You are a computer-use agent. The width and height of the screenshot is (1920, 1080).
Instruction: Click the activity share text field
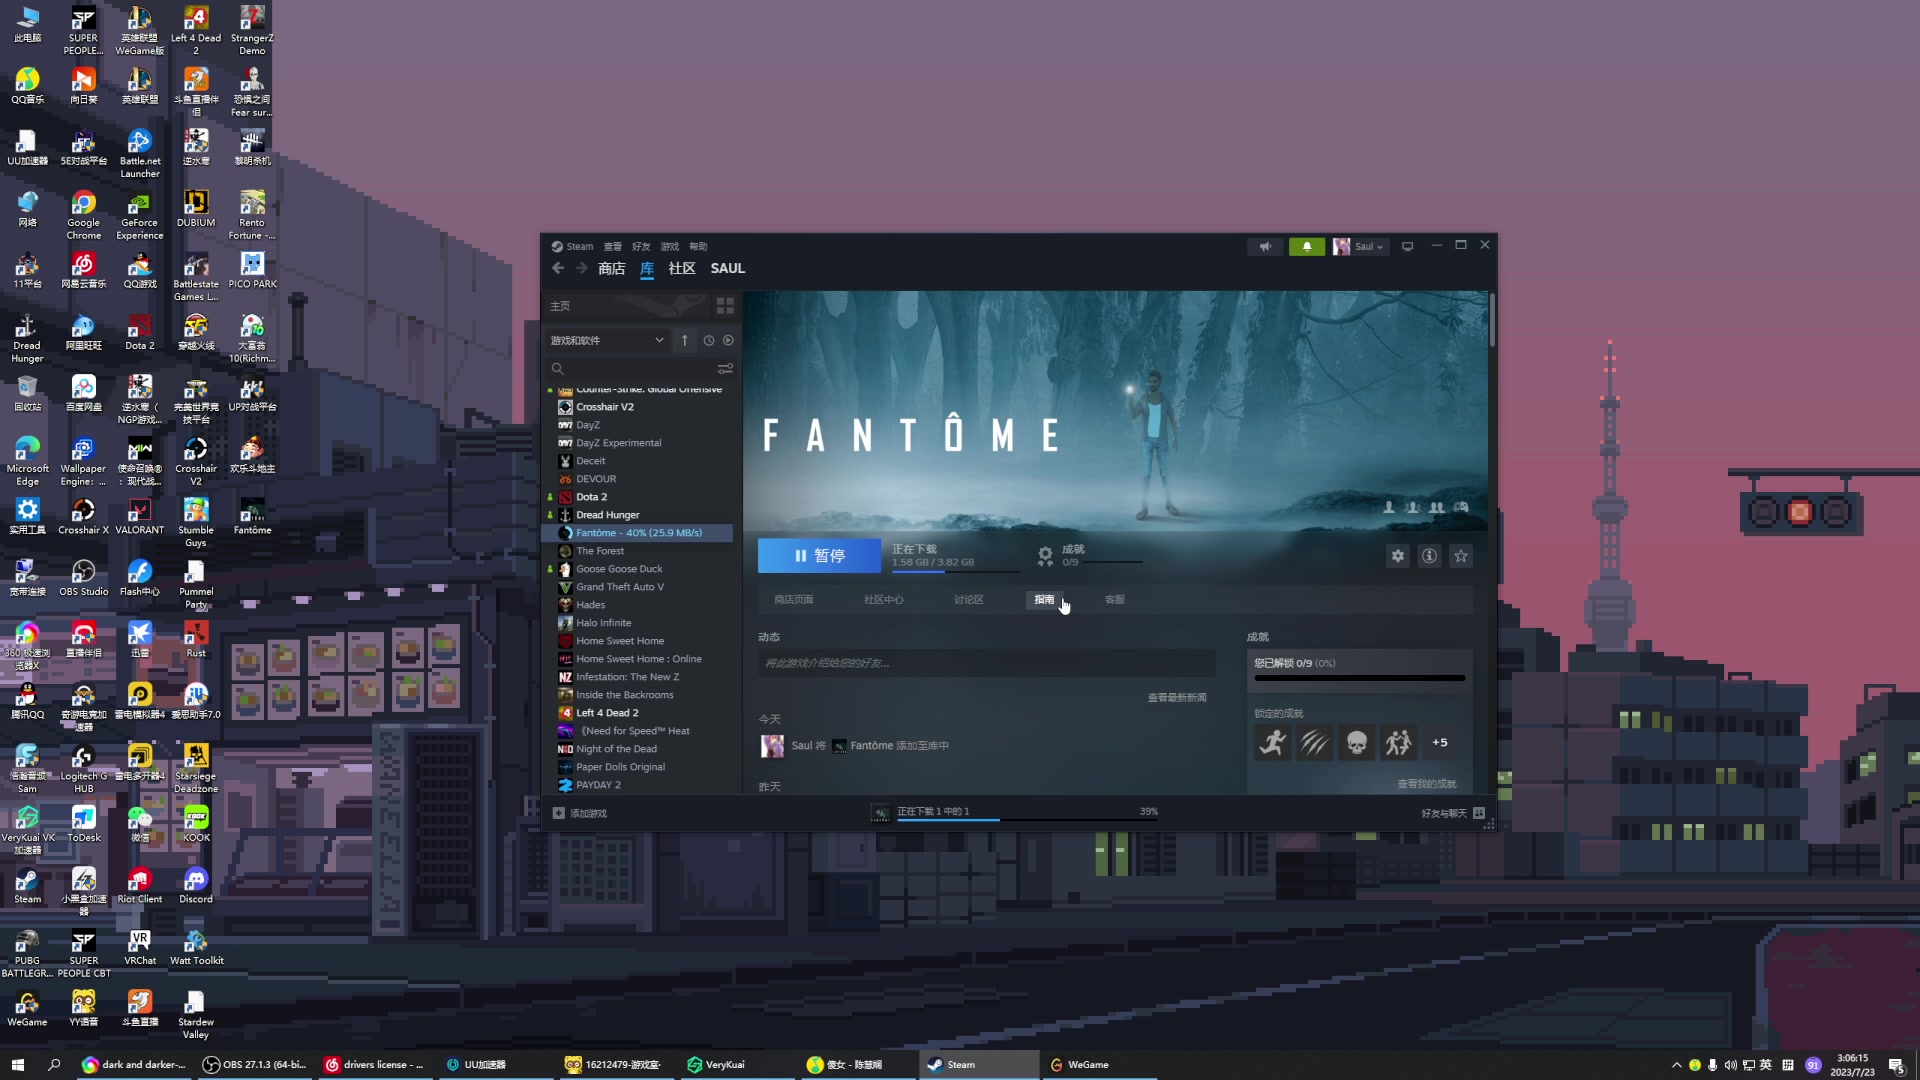point(986,663)
